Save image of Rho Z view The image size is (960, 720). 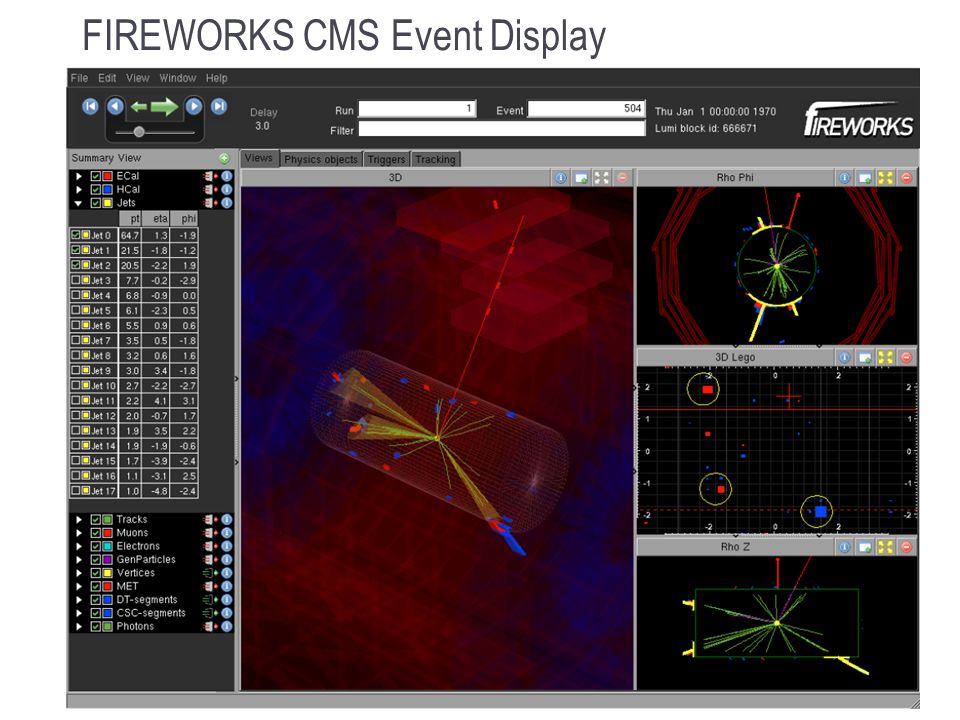865,547
